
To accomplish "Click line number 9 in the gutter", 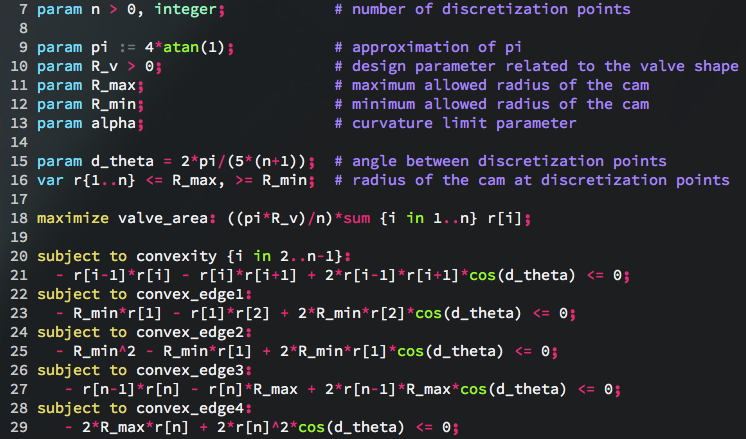I will [x=23, y=48].
